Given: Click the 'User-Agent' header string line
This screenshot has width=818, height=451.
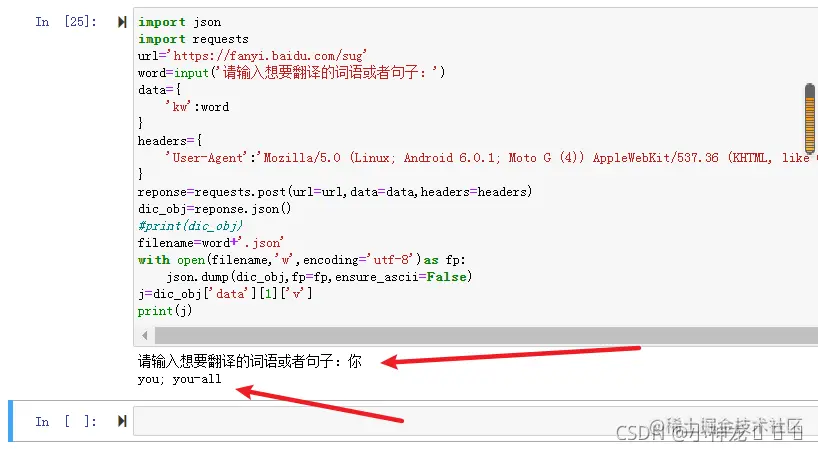Looking at the screenshot, I should [x=490, y=158].
